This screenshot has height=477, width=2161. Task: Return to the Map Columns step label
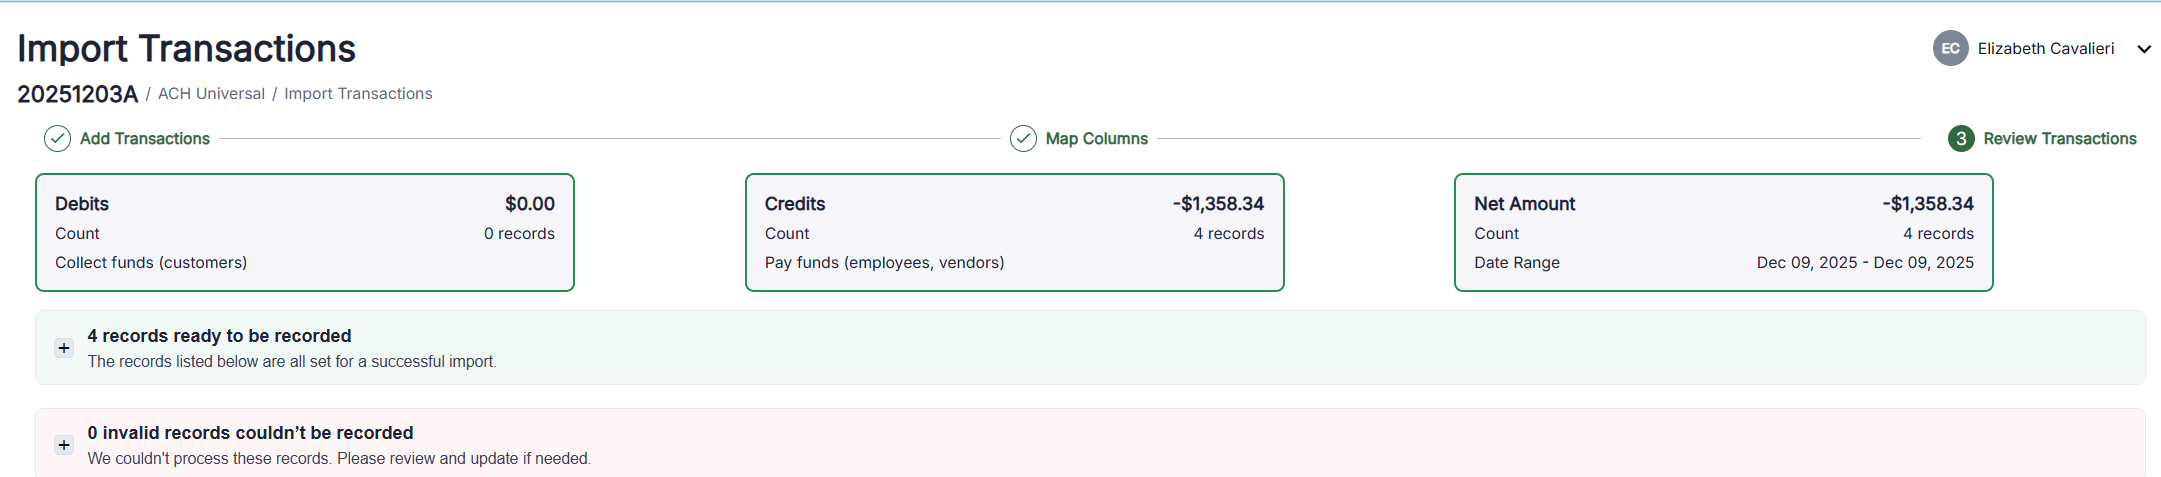pos(1096,139)
